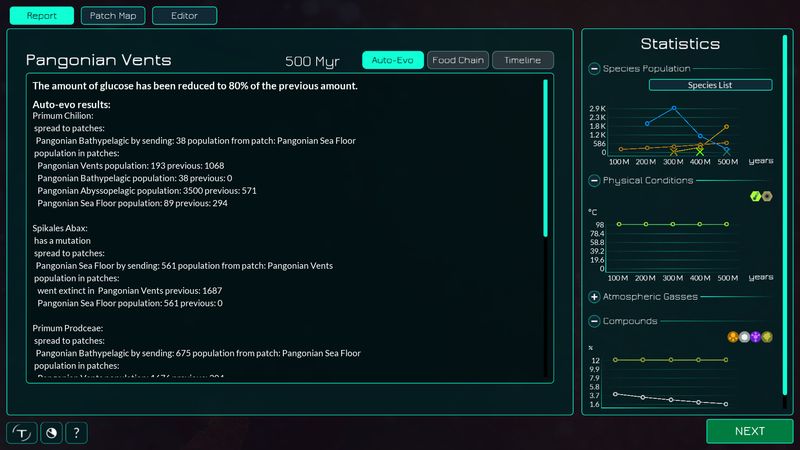Toggle green legend icon in Physical Conditions
This screenshot has height=450, width=800.
[755, 196]
